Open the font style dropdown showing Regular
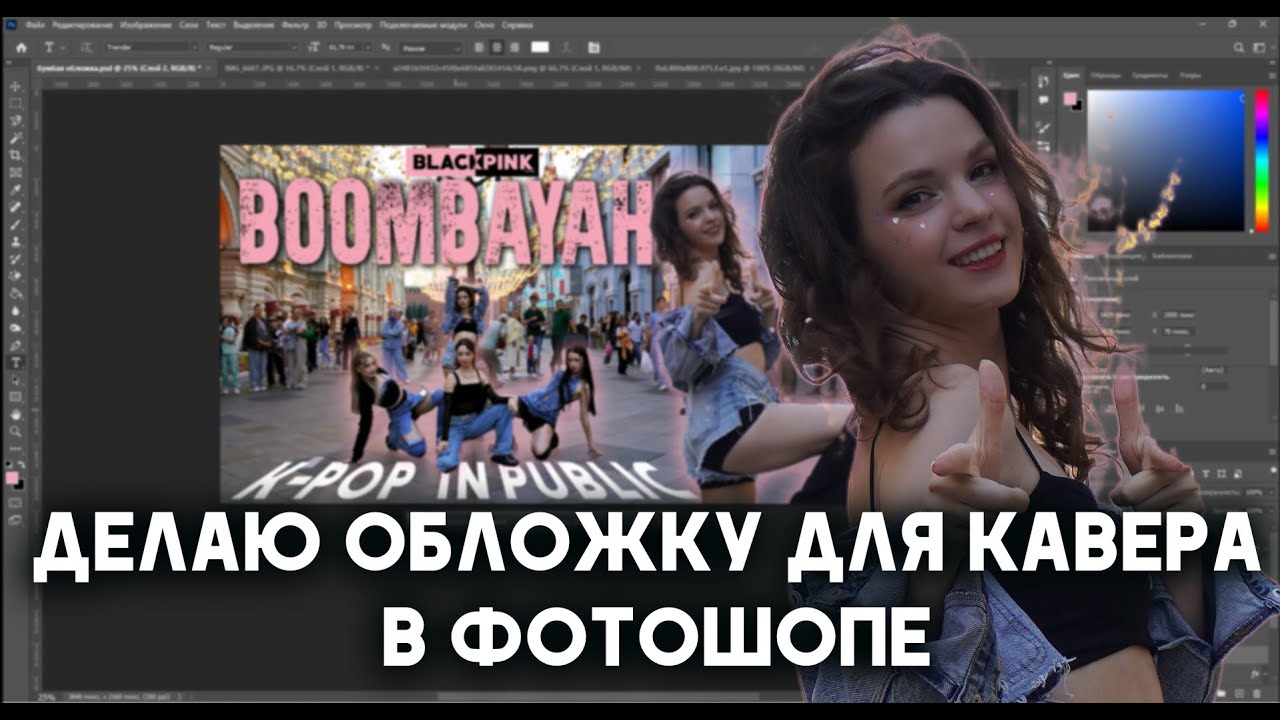 point(252,47)
